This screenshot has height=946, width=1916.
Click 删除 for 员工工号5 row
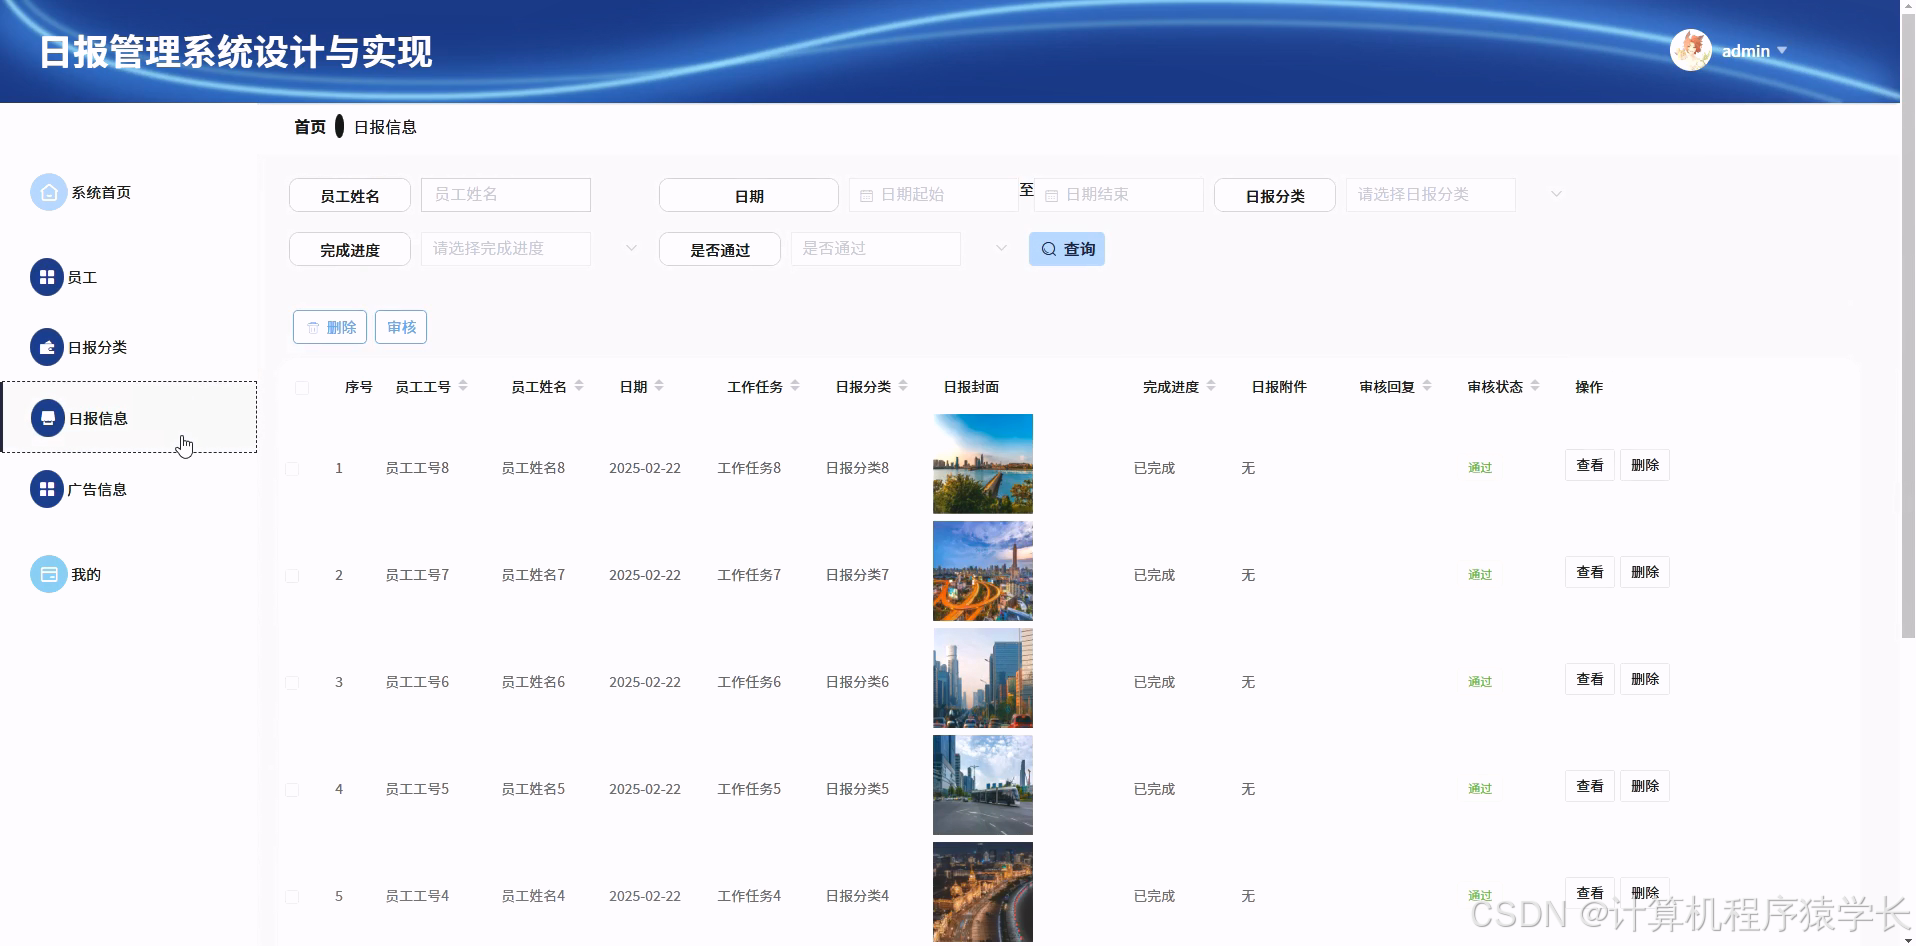point(1645,786)
